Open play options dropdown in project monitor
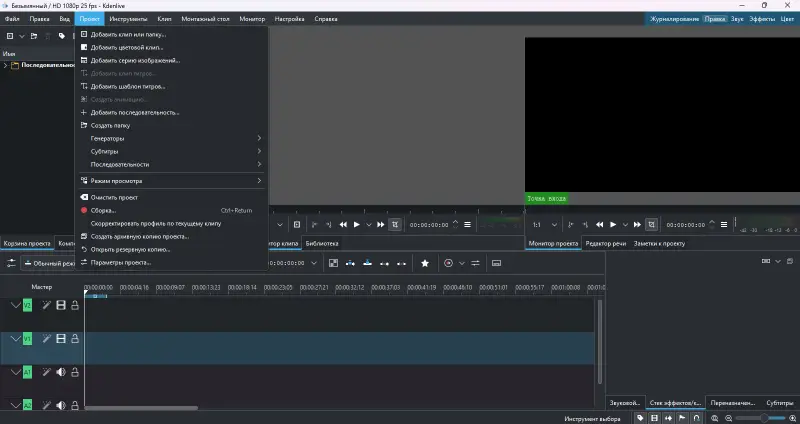This screenshot has height=424, width=800. click(x=625, y=225)
